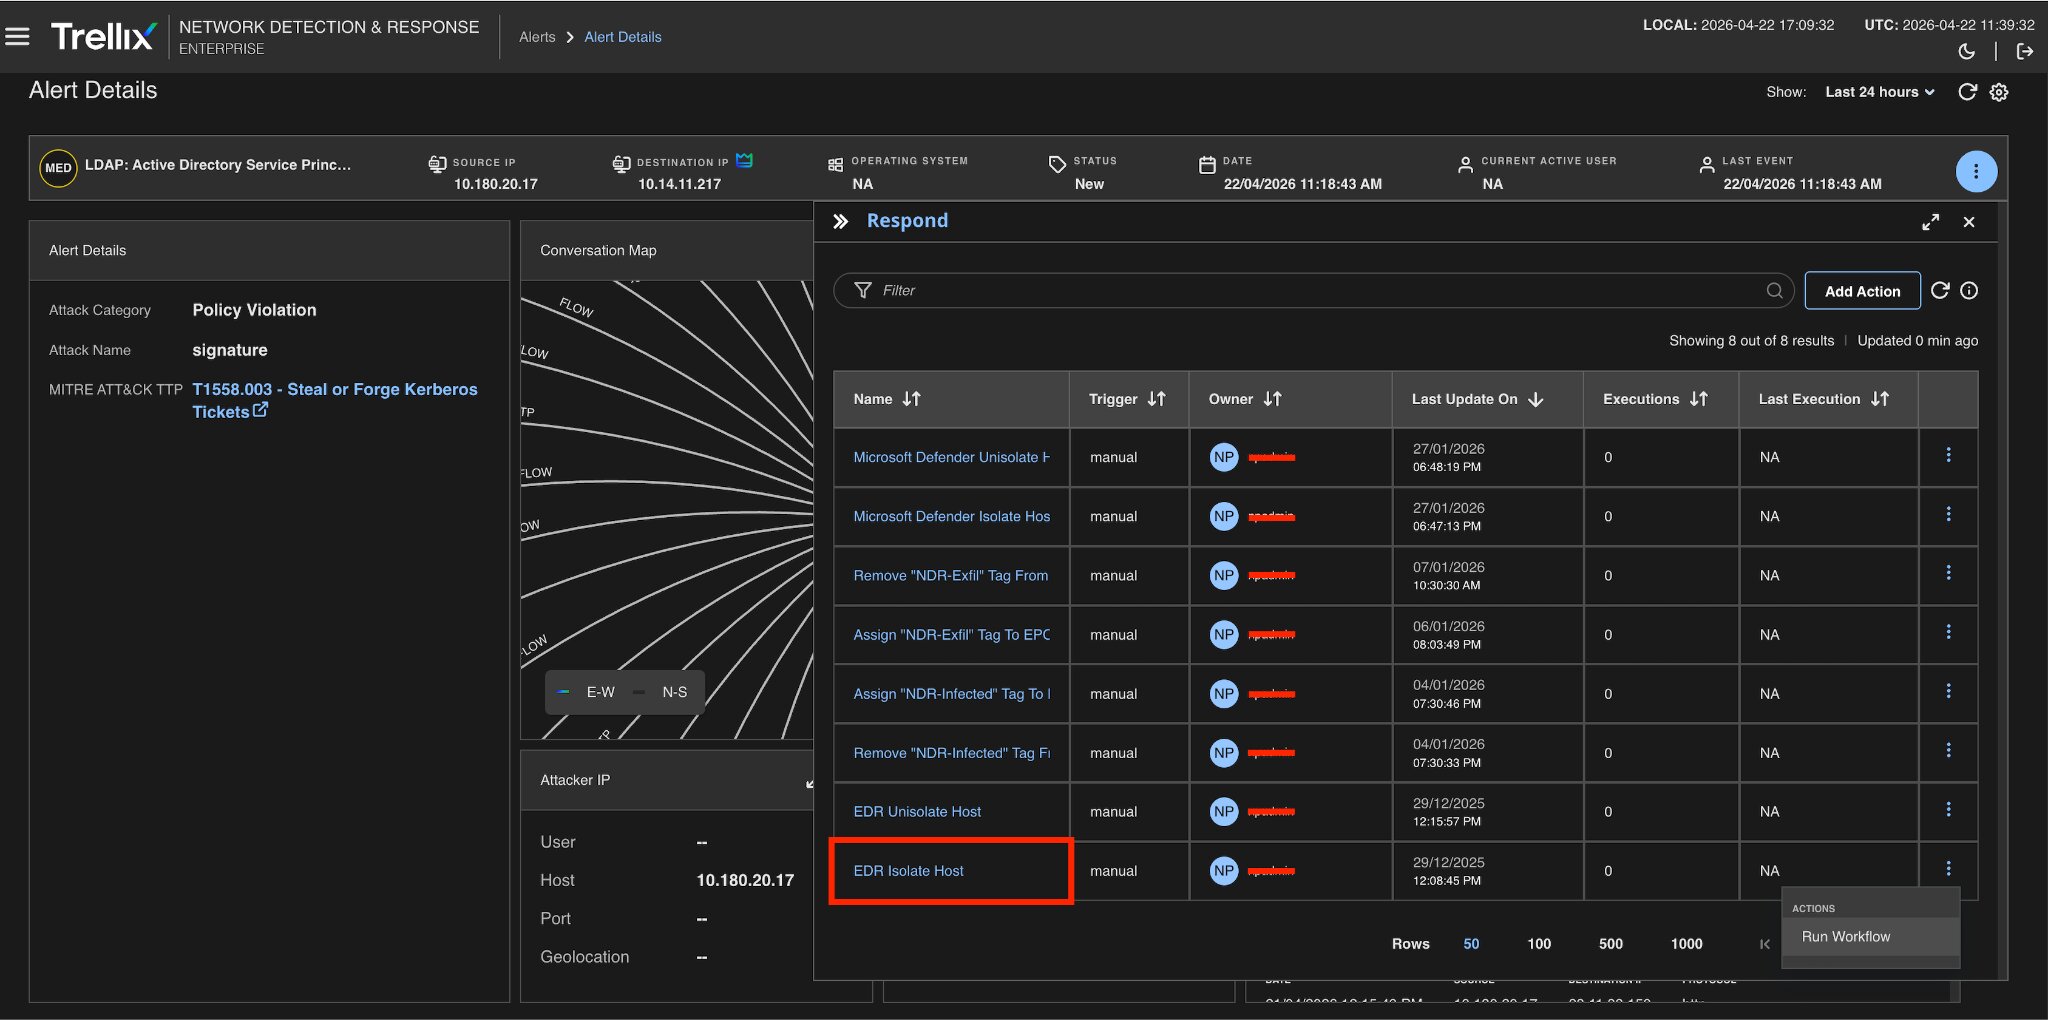Viewport: 2048px width, 1020px height.
Task: Set rows per page to 500
Action: pyautogui.click(x=1611, y=944)
